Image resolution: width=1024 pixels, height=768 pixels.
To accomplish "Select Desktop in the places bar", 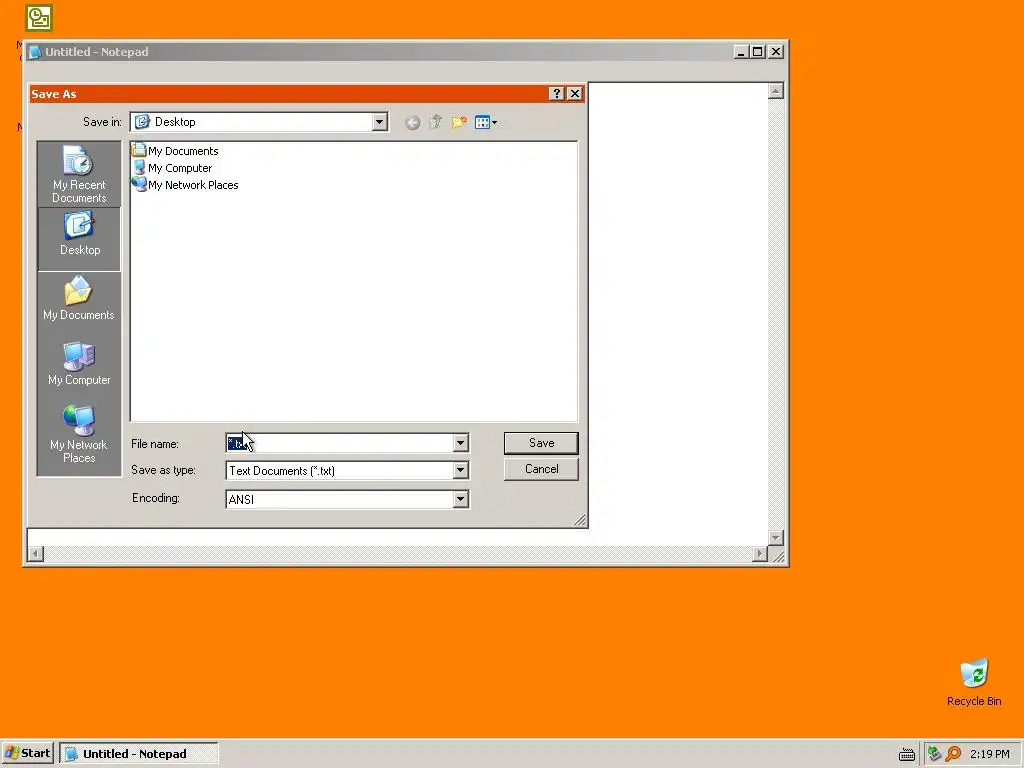I will pyautogui.click(x=79, y=239).
